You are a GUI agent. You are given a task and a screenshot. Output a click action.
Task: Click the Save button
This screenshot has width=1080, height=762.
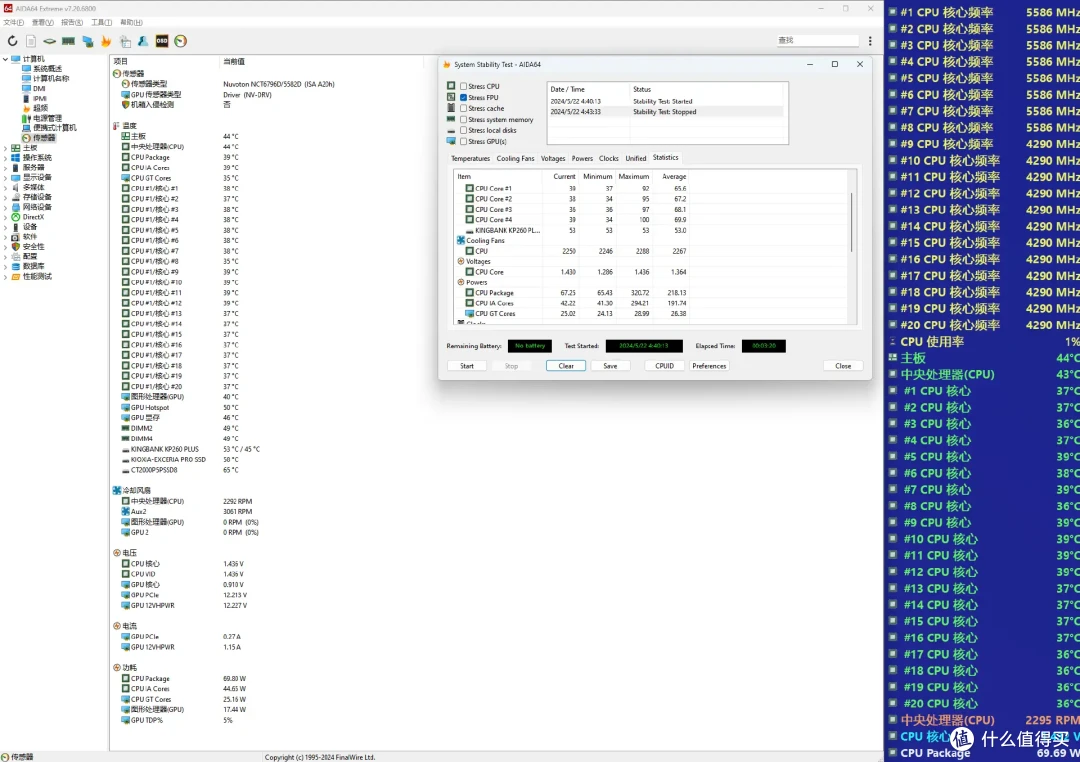pyautogui.click(x=610, y=366)
